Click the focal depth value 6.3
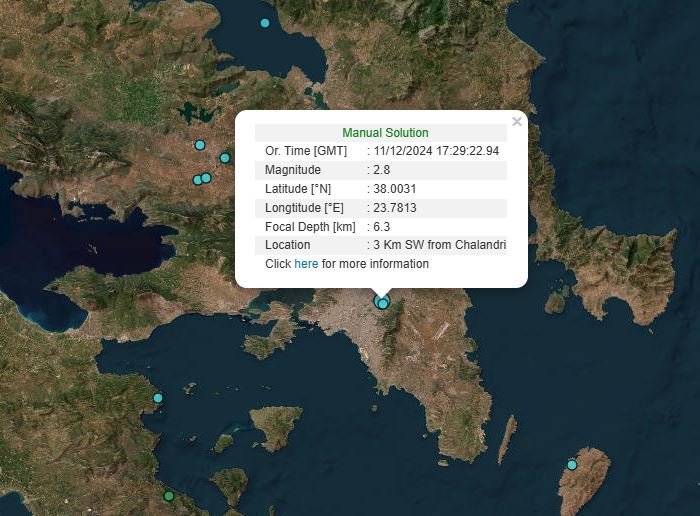Viewport: 700px width, 516px height. (381, 227)
